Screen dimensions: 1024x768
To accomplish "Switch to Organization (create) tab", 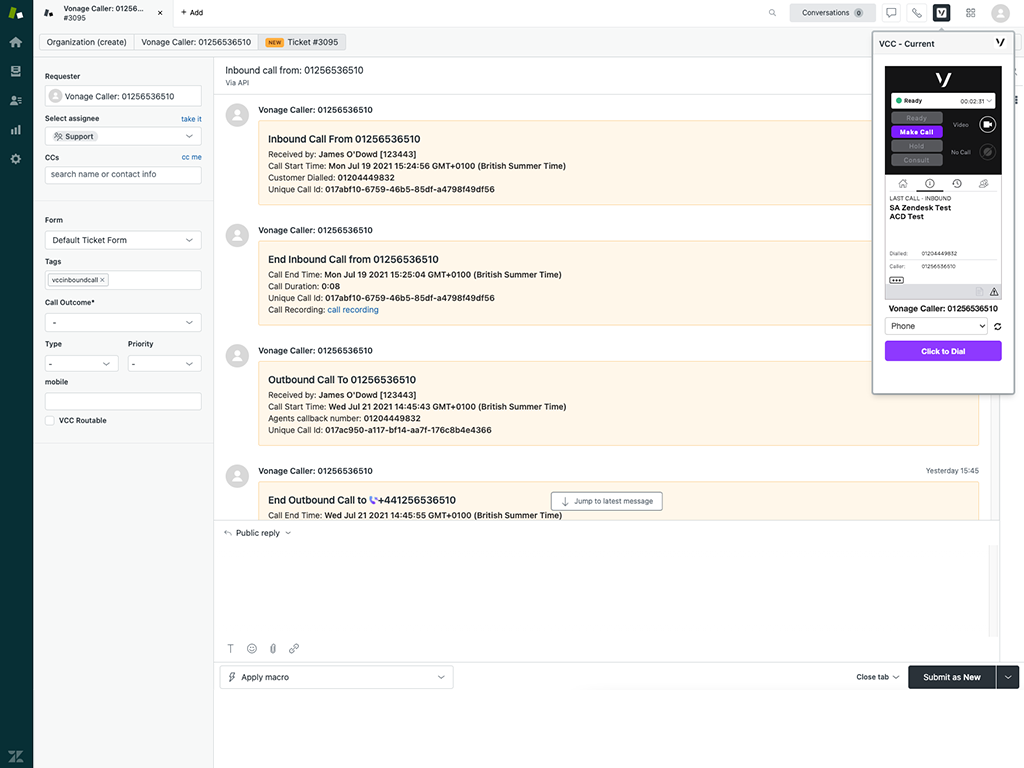I will pos(86,42).
